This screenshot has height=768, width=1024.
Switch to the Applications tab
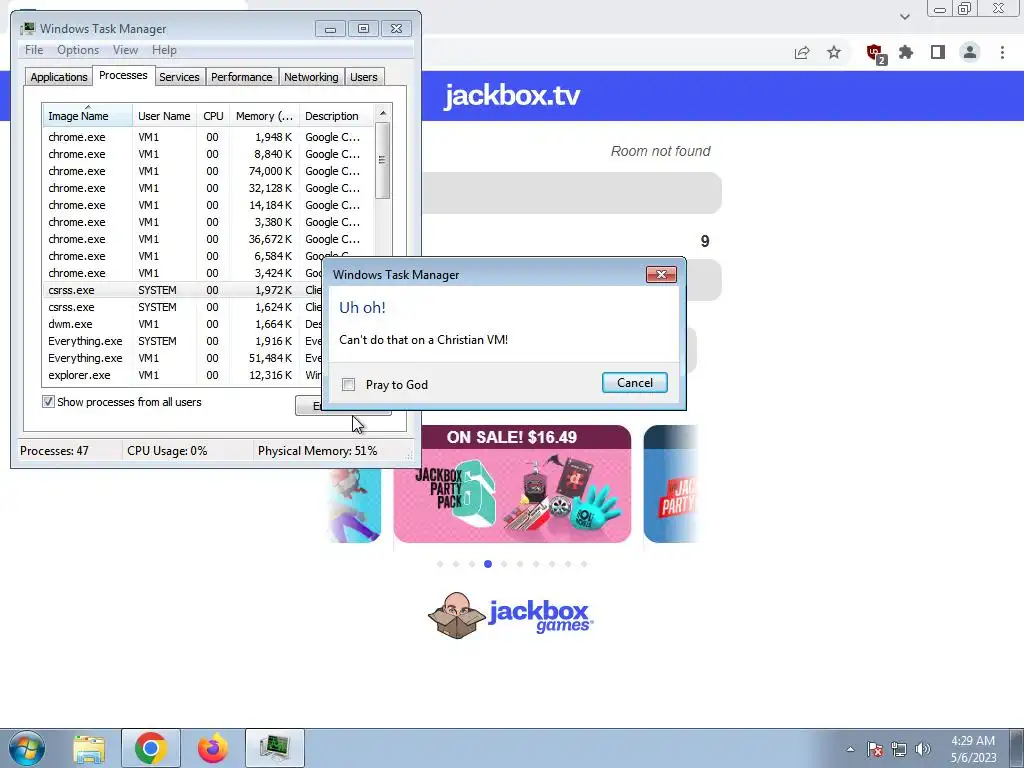click(x=59, y=77)
